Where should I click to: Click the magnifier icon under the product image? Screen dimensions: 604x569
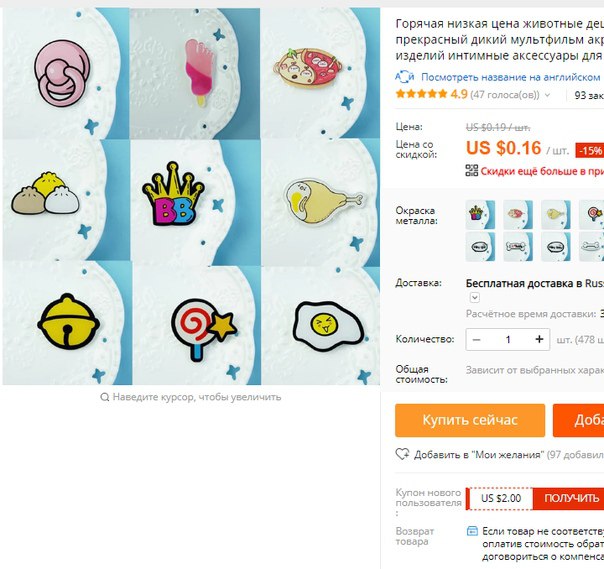pyautogui.click(x=104, y=397)
